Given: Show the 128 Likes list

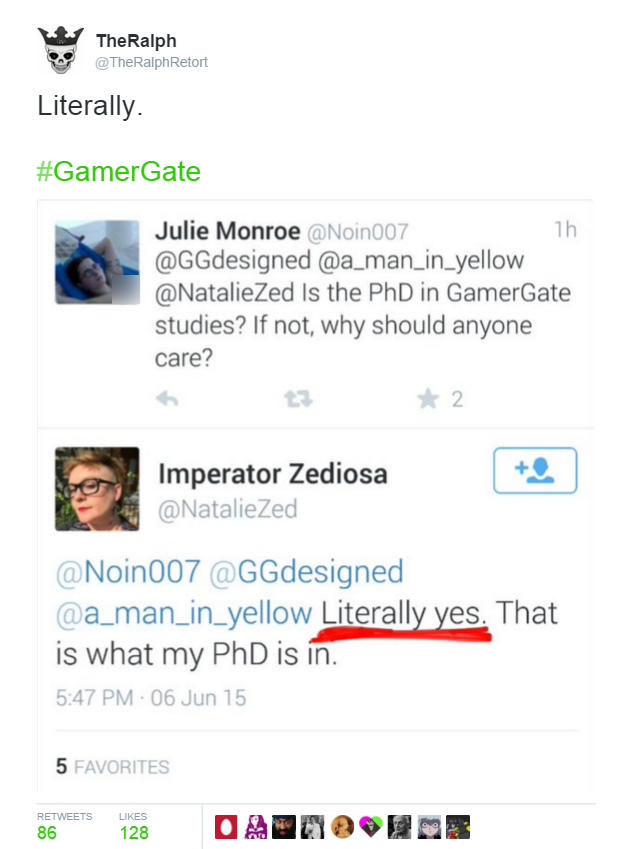Looking at the screenshot, I should [134, 826].
